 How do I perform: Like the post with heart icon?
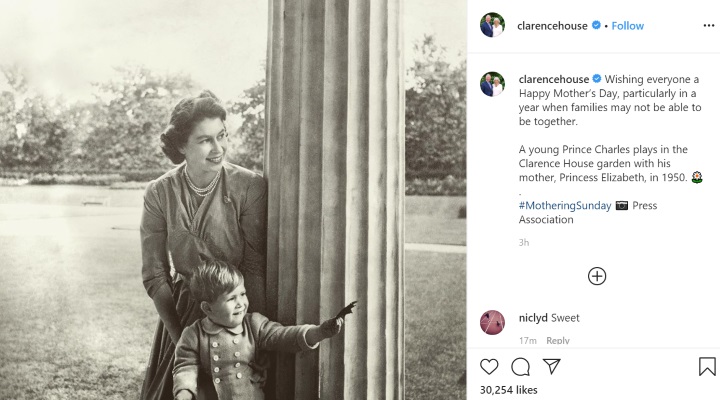(489, 366)
